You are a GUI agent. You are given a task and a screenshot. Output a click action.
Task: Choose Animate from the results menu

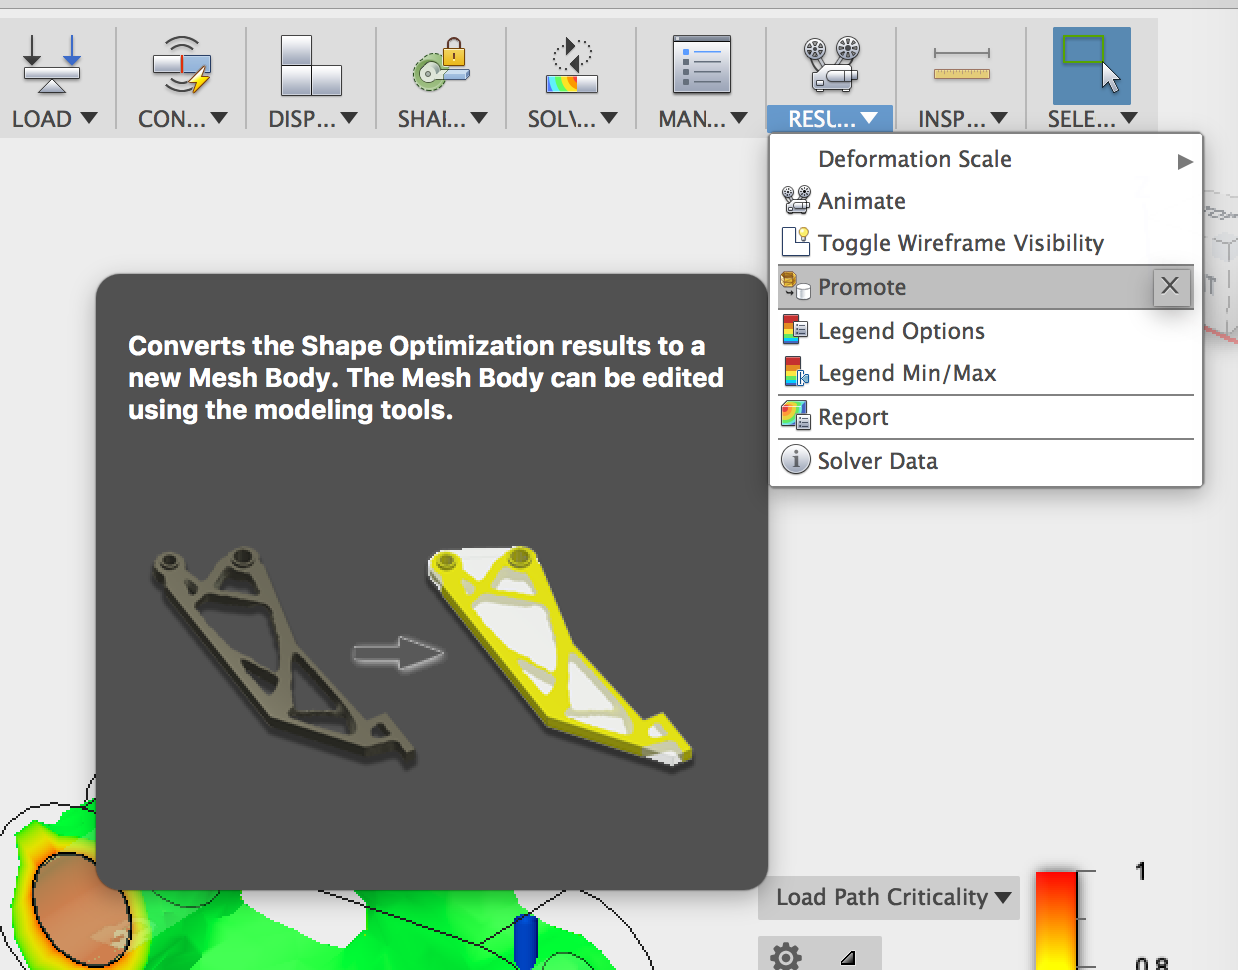pyautogui.click(x=861, y=200)
